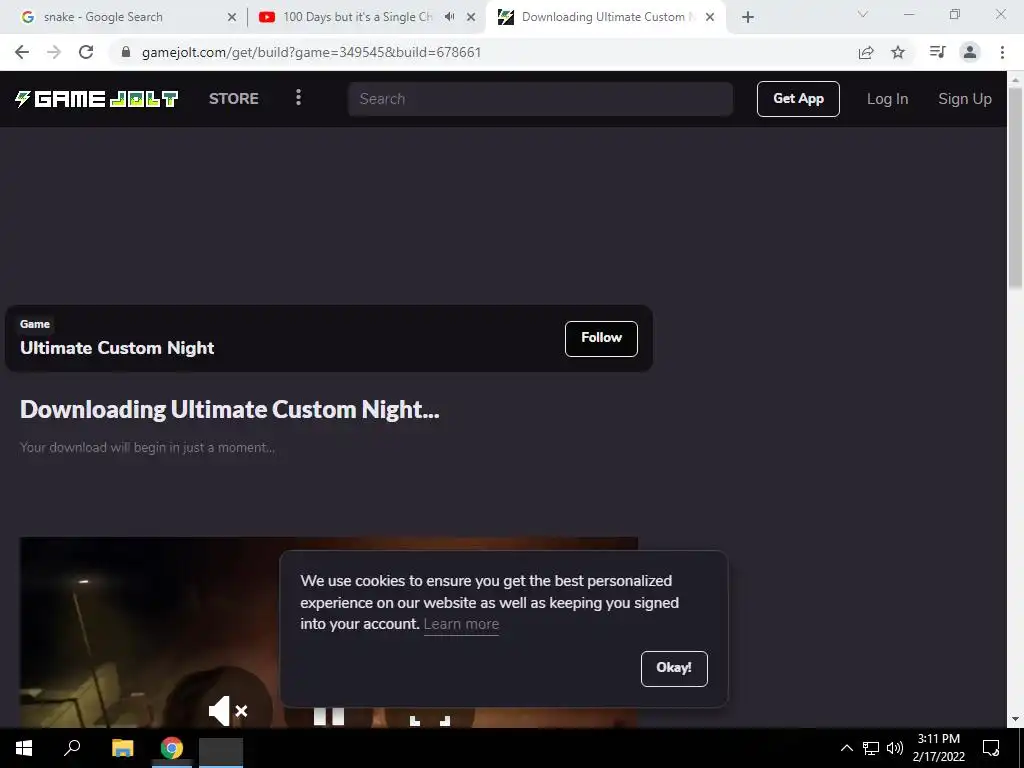1024x768 pixels.
Task: Open the Windows notification center
Action: pyautogui.click(x=991, y=748)
